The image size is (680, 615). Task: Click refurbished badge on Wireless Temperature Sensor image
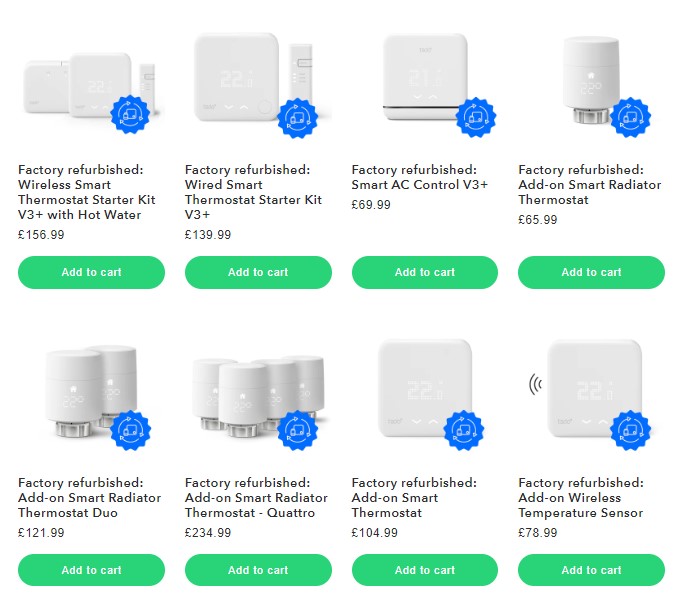coord(631,430)
